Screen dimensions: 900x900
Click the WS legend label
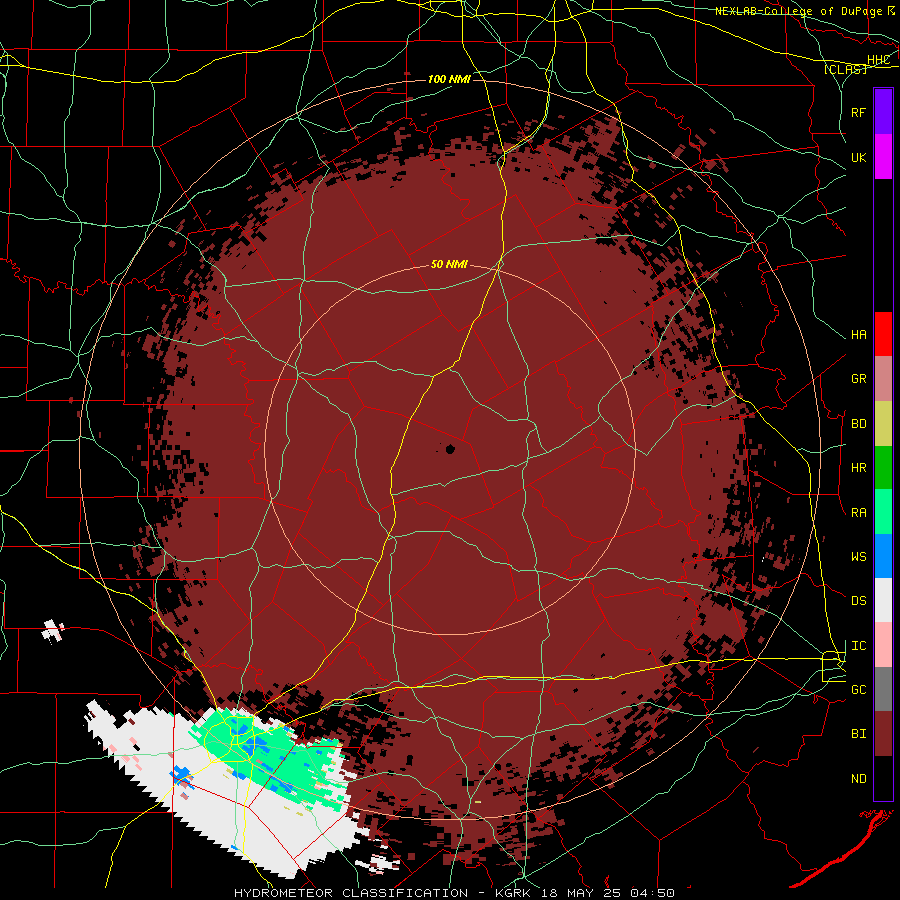[x=859, y=557]
